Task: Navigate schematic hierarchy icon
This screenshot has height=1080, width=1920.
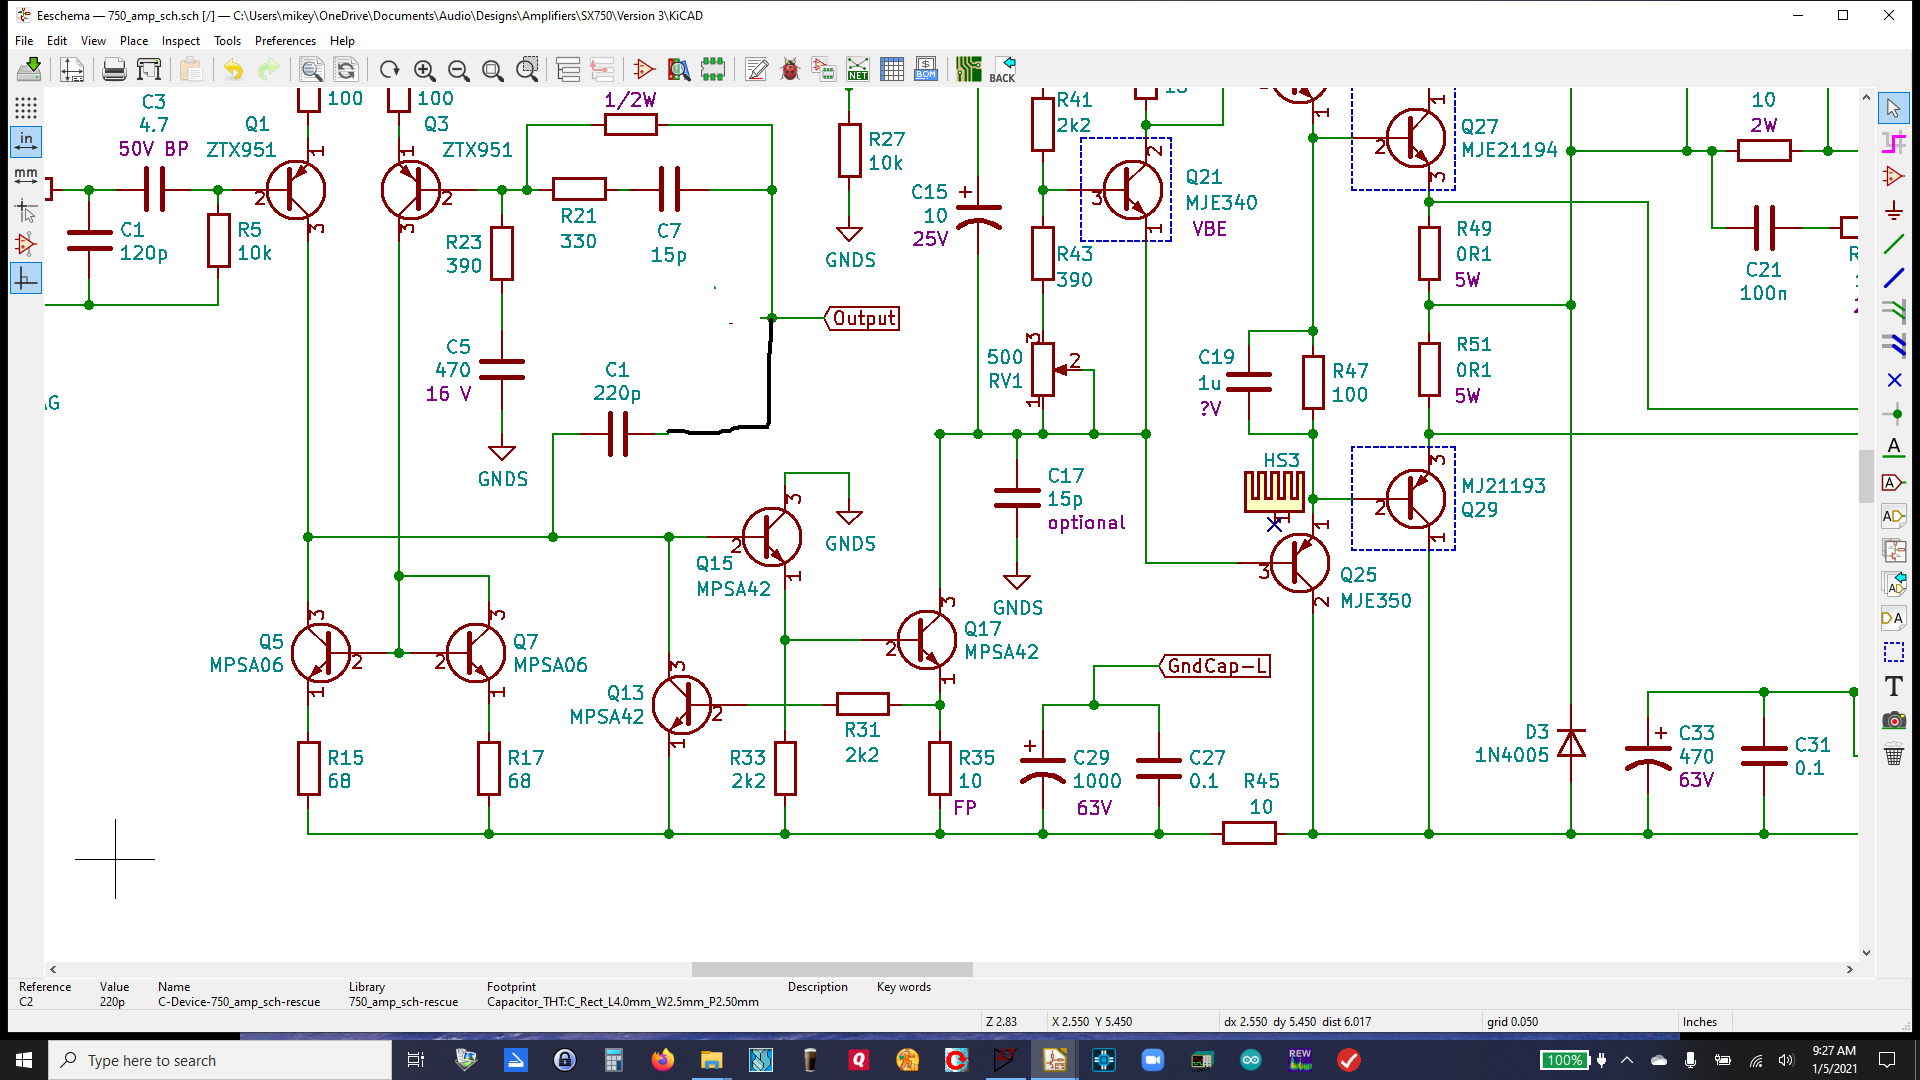Action: (568, 69)
